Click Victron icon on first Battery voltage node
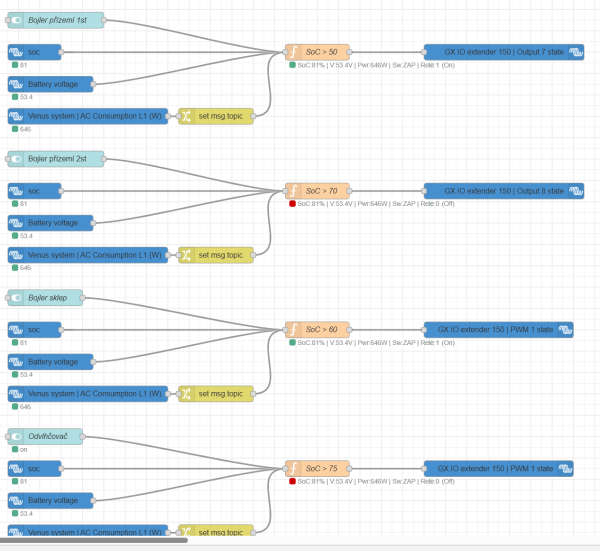The width and height of the screenshot is (600, 551). click(16, 84)
